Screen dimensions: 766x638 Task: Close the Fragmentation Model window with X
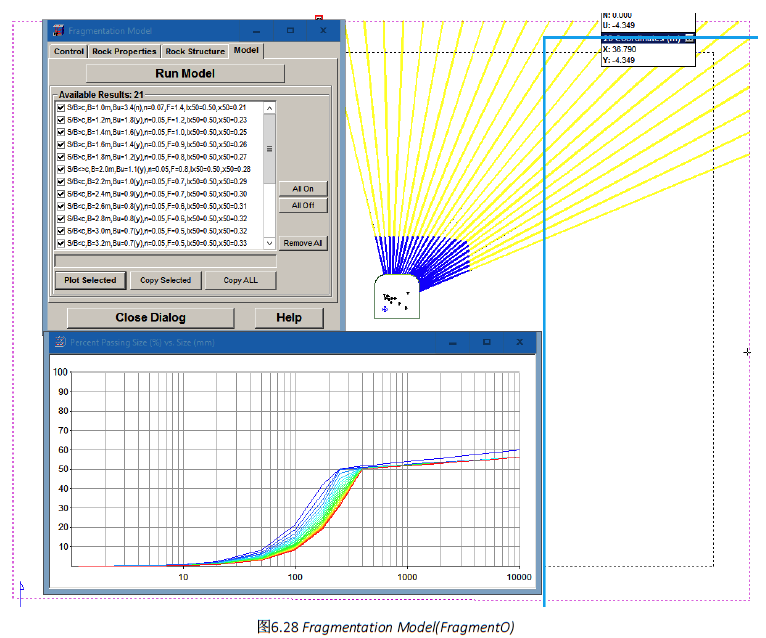pos(323,31)
